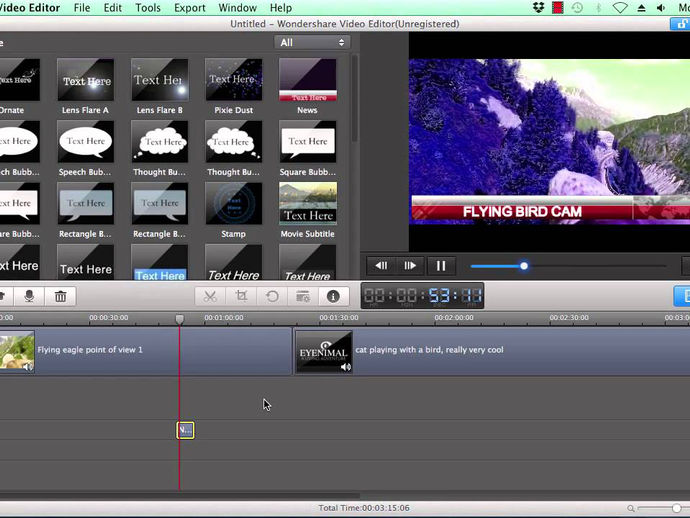Select the yellow-highlighted title clip on timeline
The image size is (690, 518).
tap(185, 430)
